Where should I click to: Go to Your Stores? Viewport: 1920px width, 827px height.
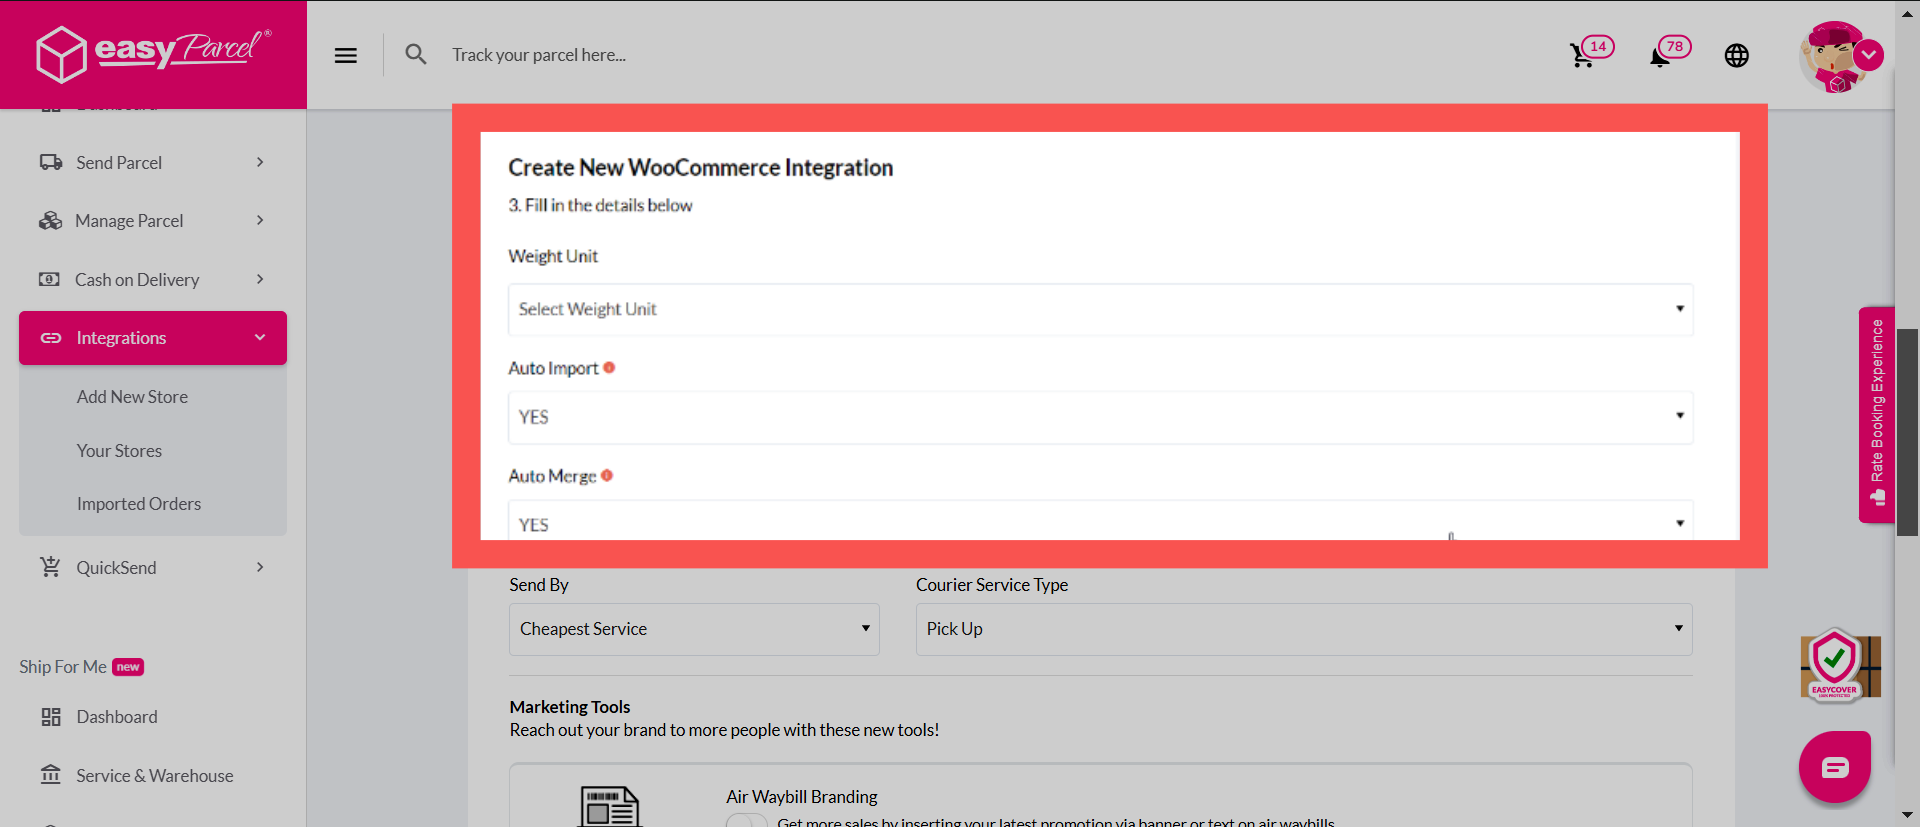tap(119, 451)
